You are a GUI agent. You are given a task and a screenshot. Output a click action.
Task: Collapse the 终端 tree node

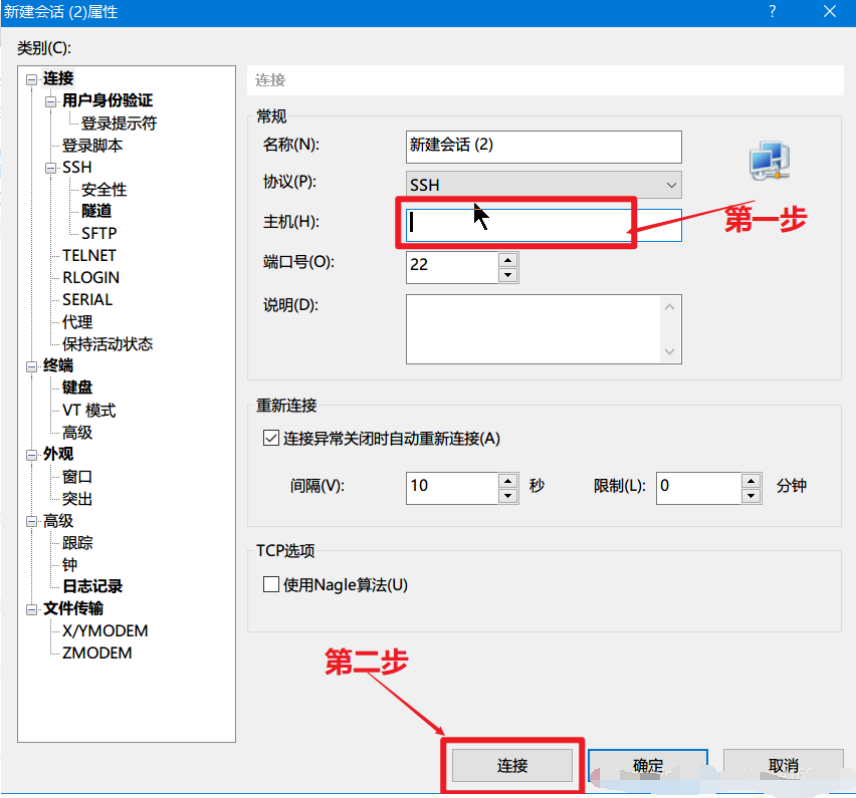coord(32,366)
